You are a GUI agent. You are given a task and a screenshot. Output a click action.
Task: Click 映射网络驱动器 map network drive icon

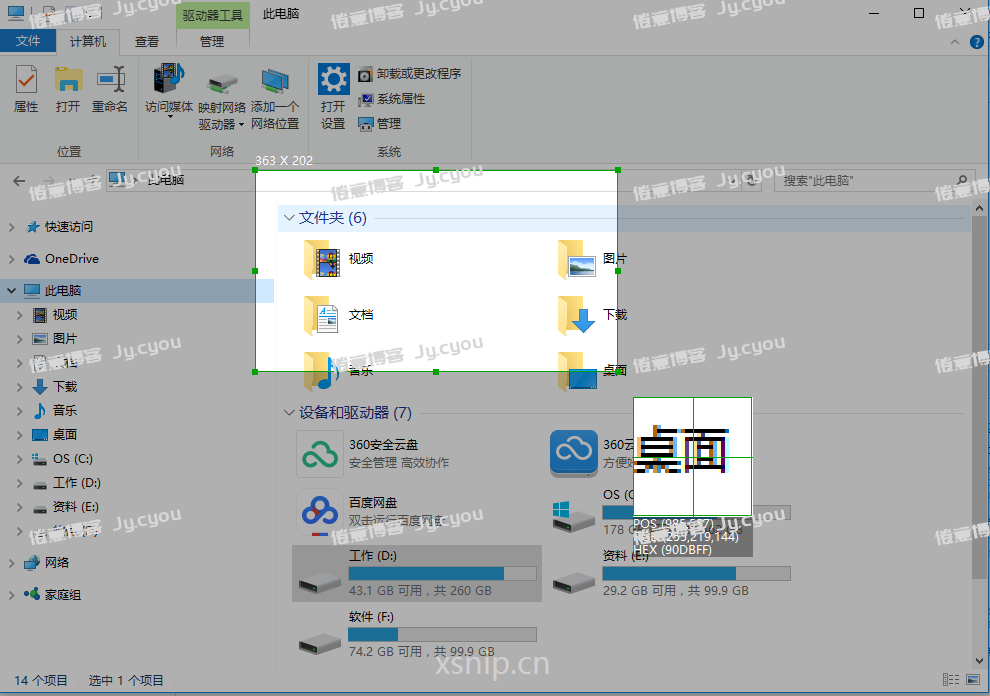tap(222, 83)
